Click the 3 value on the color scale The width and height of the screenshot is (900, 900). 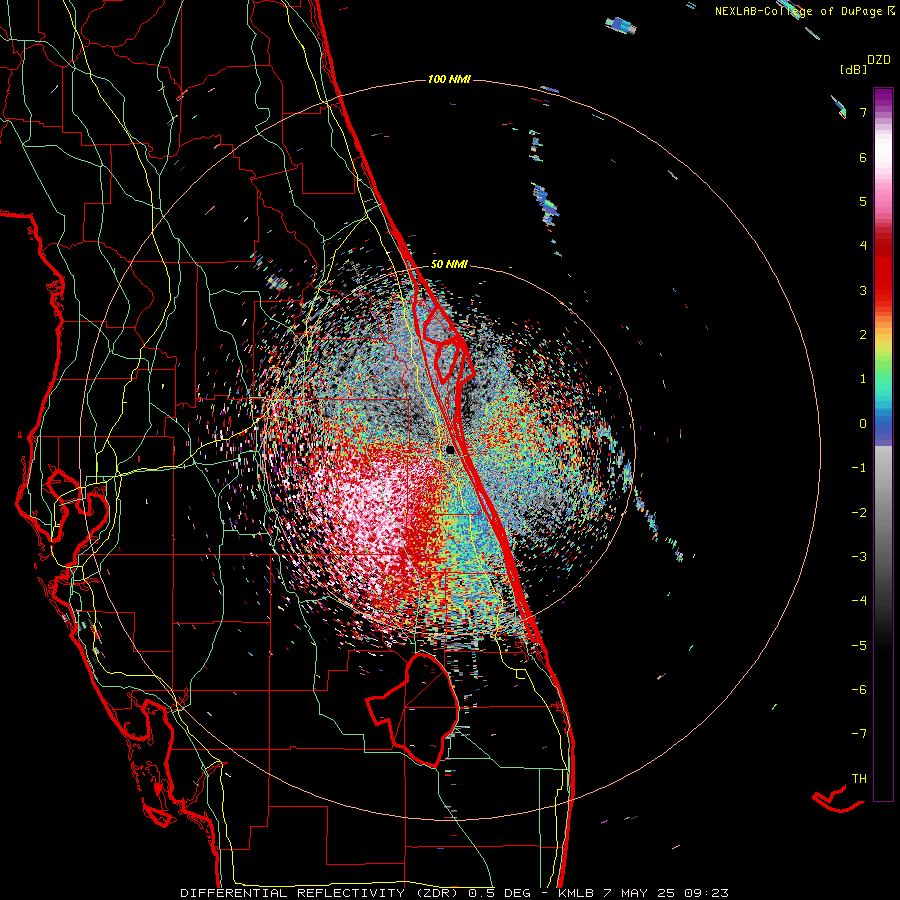[x=863, y=290]
